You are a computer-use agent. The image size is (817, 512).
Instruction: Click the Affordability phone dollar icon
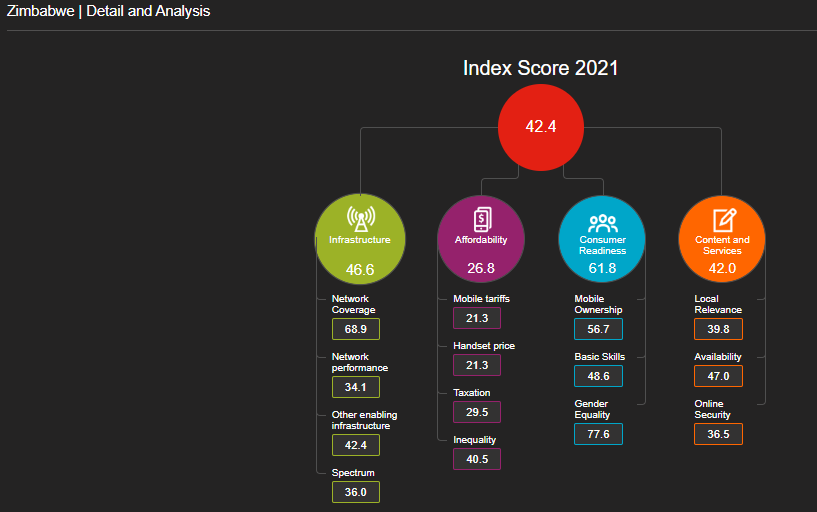(481, 219)
